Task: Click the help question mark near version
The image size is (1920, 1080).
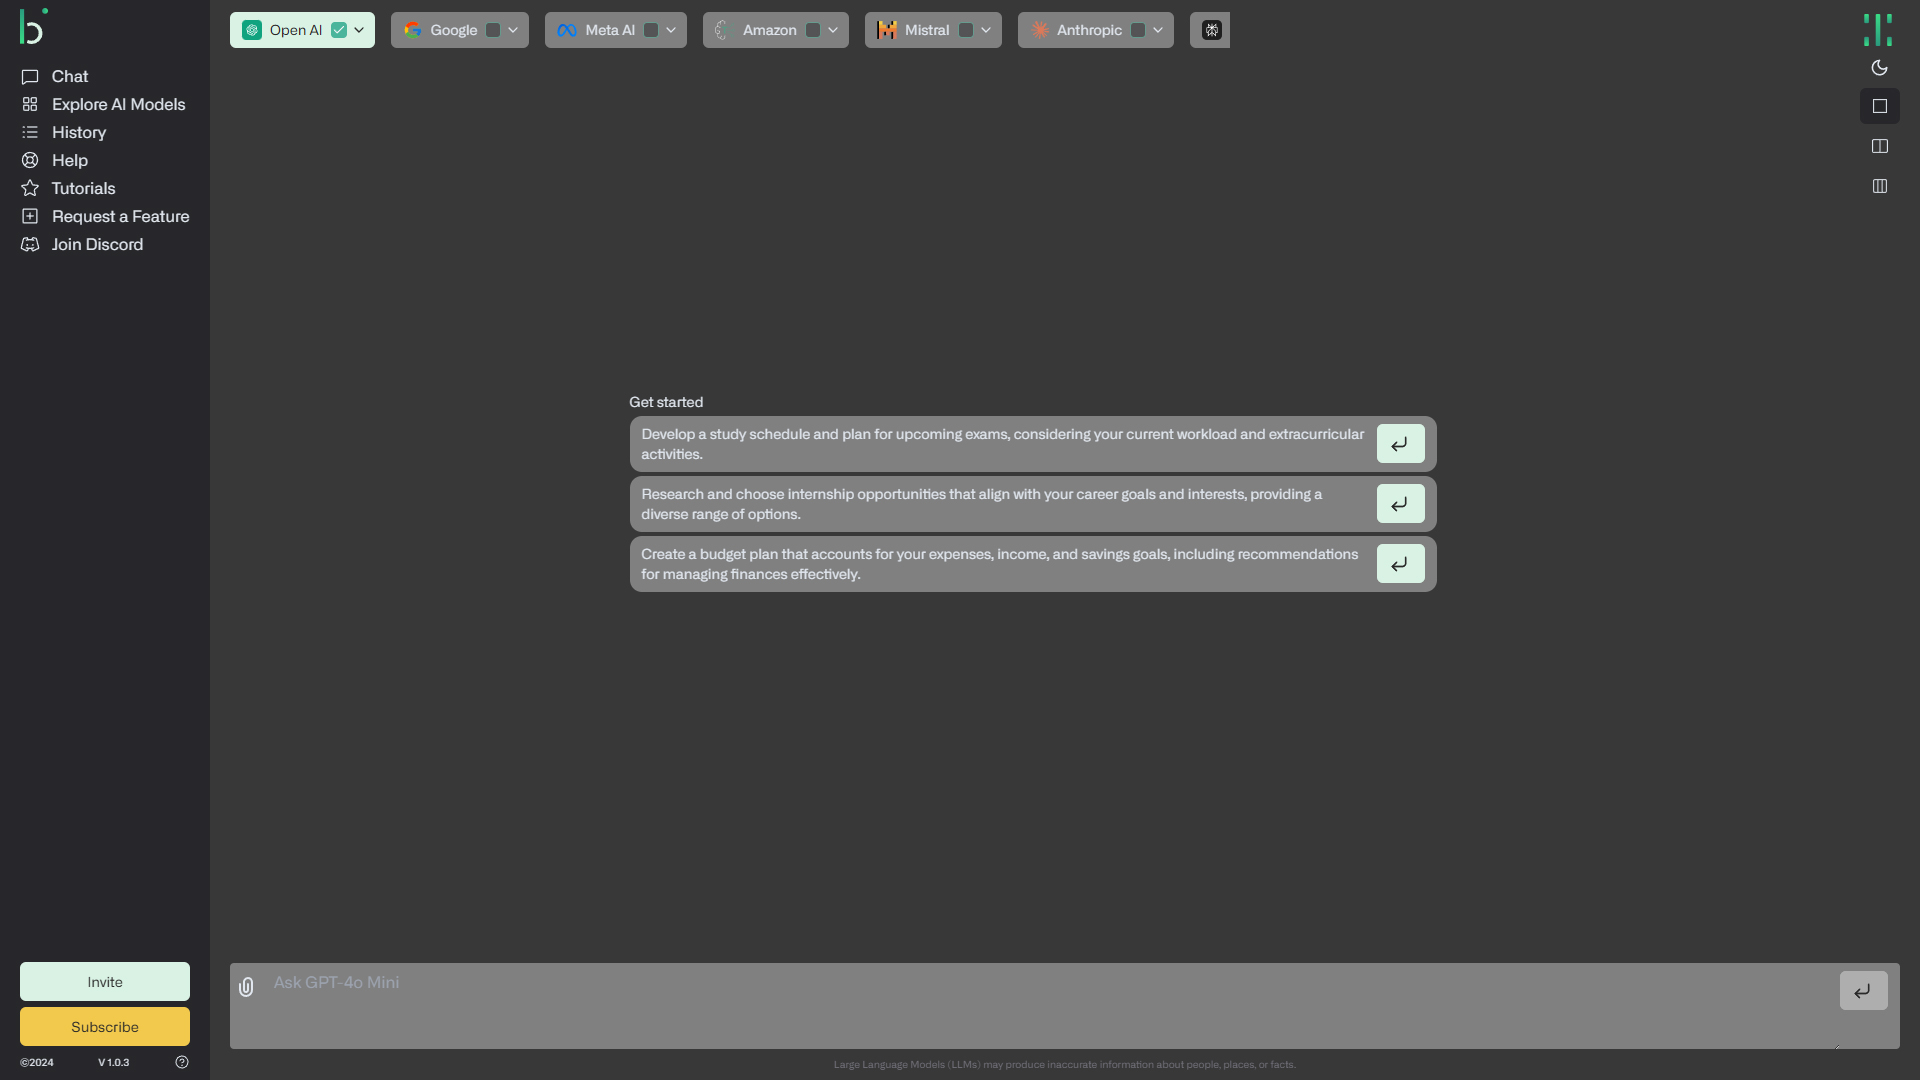Action: (x=182, y=1062)
